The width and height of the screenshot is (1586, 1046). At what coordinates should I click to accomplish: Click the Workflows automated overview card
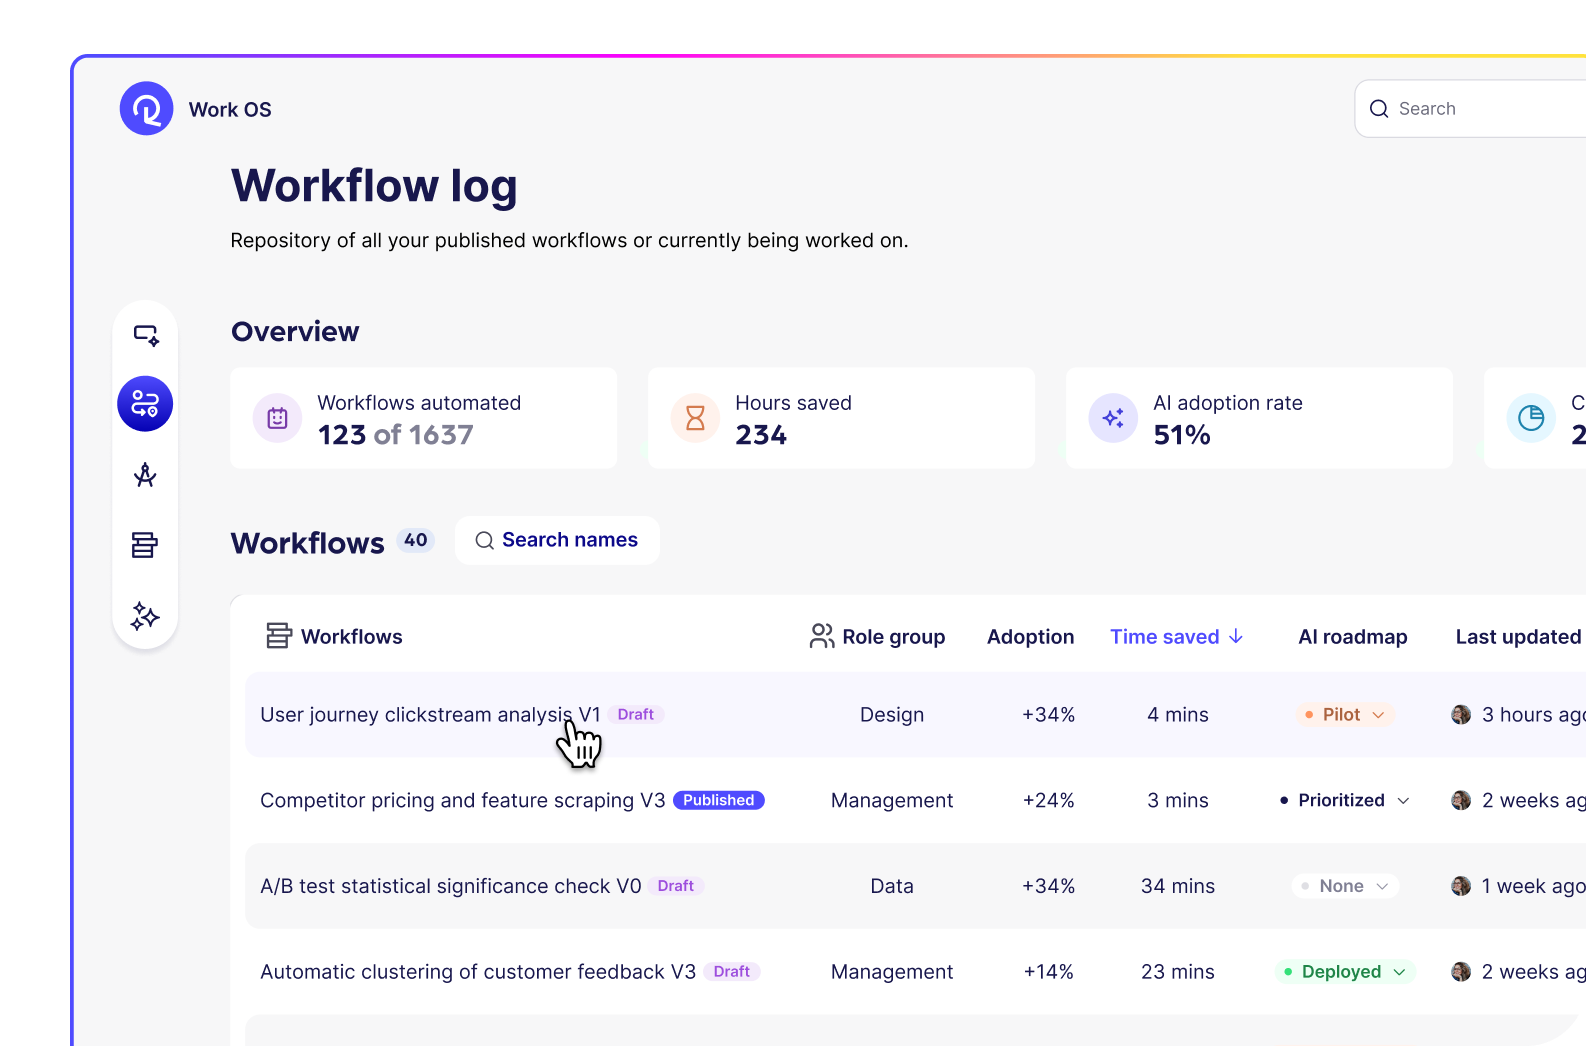coord(424,418)
